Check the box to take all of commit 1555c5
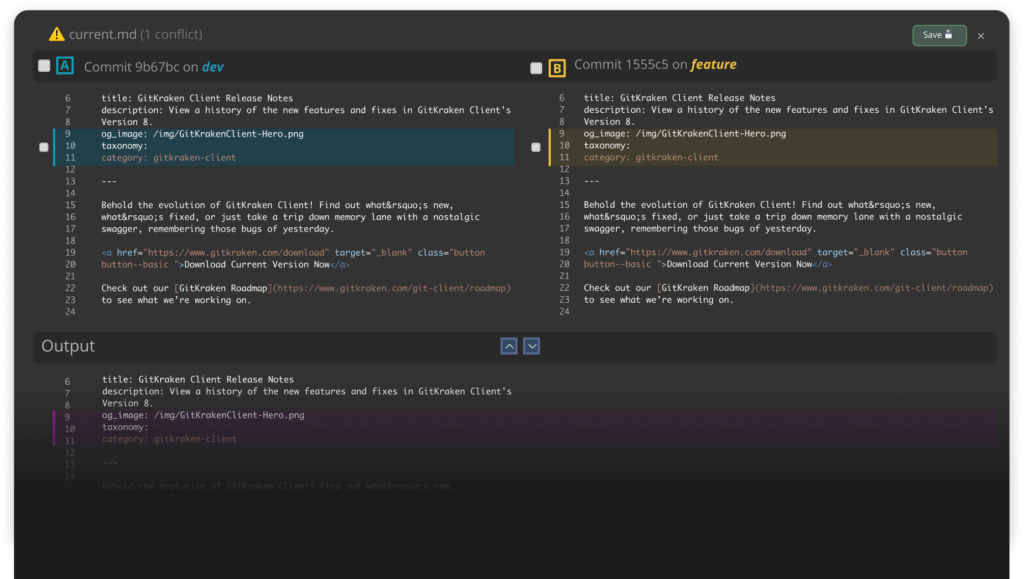The width and height of the screenshot is (1024, 579). coord(536,67)
